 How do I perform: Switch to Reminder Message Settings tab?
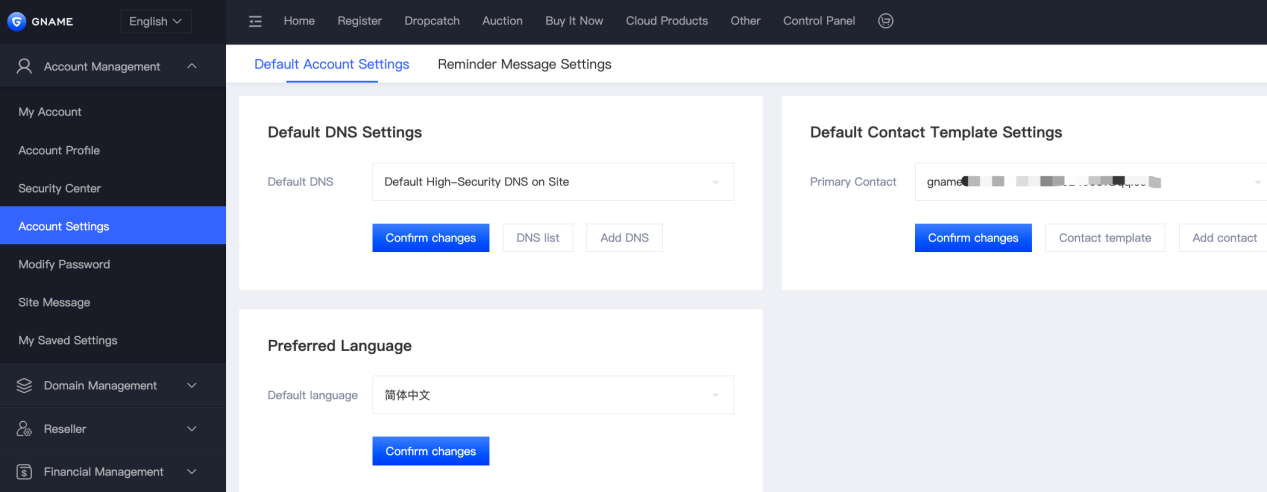click(x=524, y=64)
